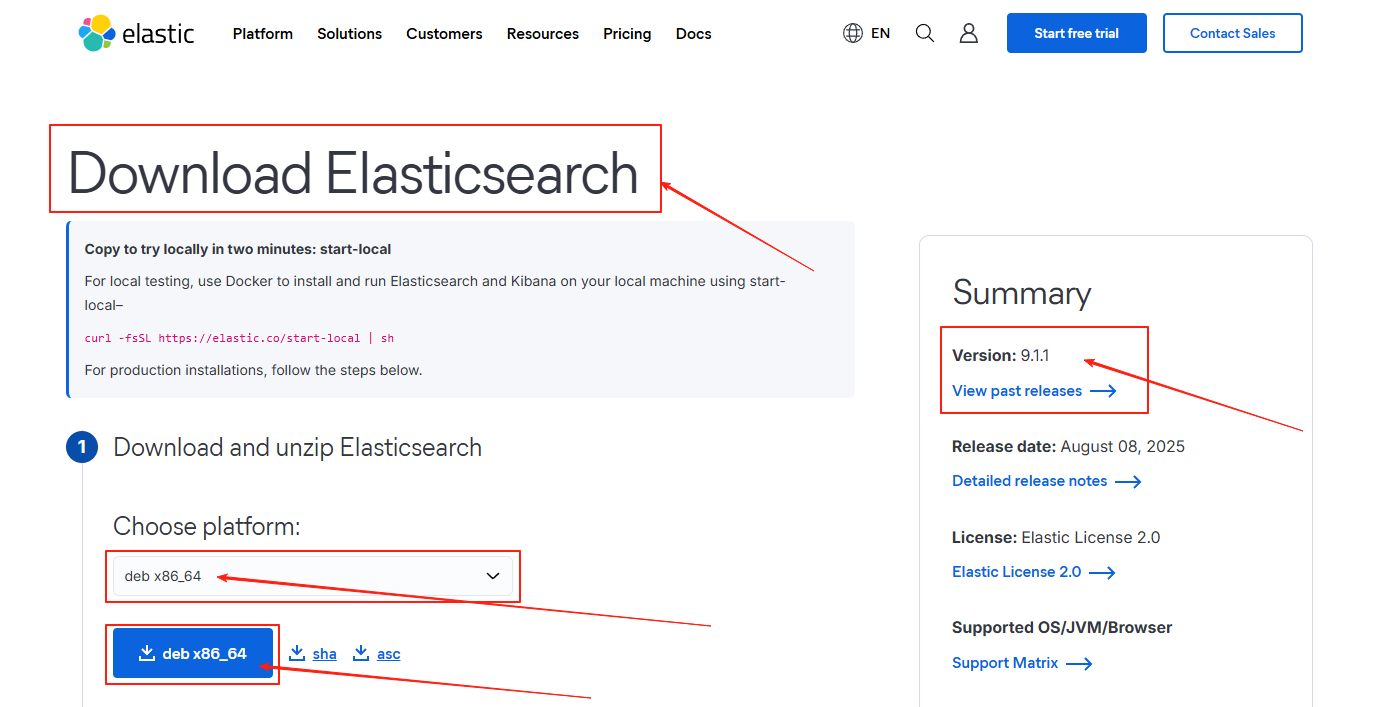Switch language via EN selector
Image resolution: width=1398 pixels, height=707 pixels.
point(880,33)
